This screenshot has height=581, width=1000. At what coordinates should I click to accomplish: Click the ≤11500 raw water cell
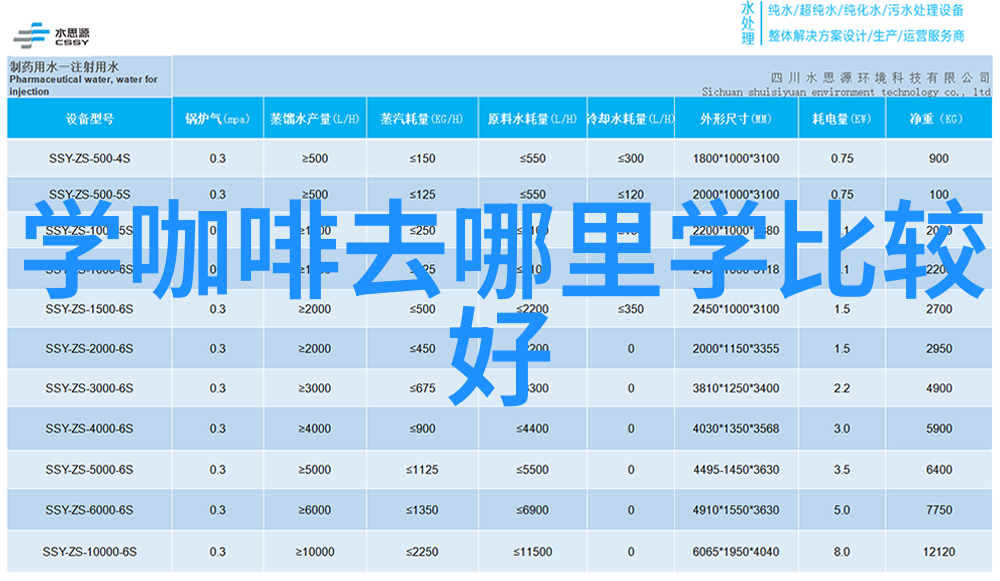(533, 552)
